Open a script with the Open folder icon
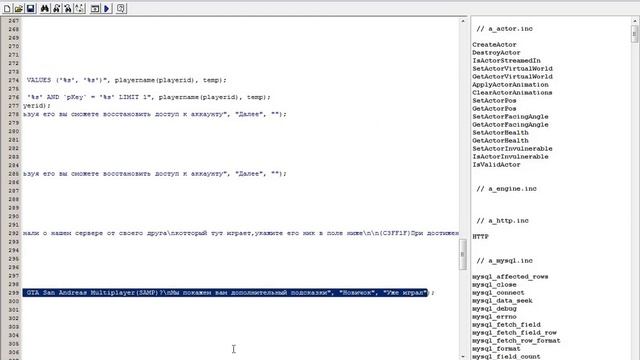 pos(18,8)
